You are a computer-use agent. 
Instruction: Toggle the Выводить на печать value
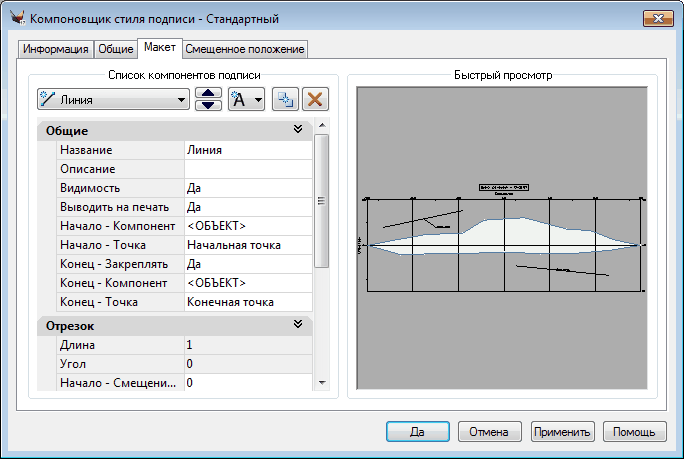247,207
